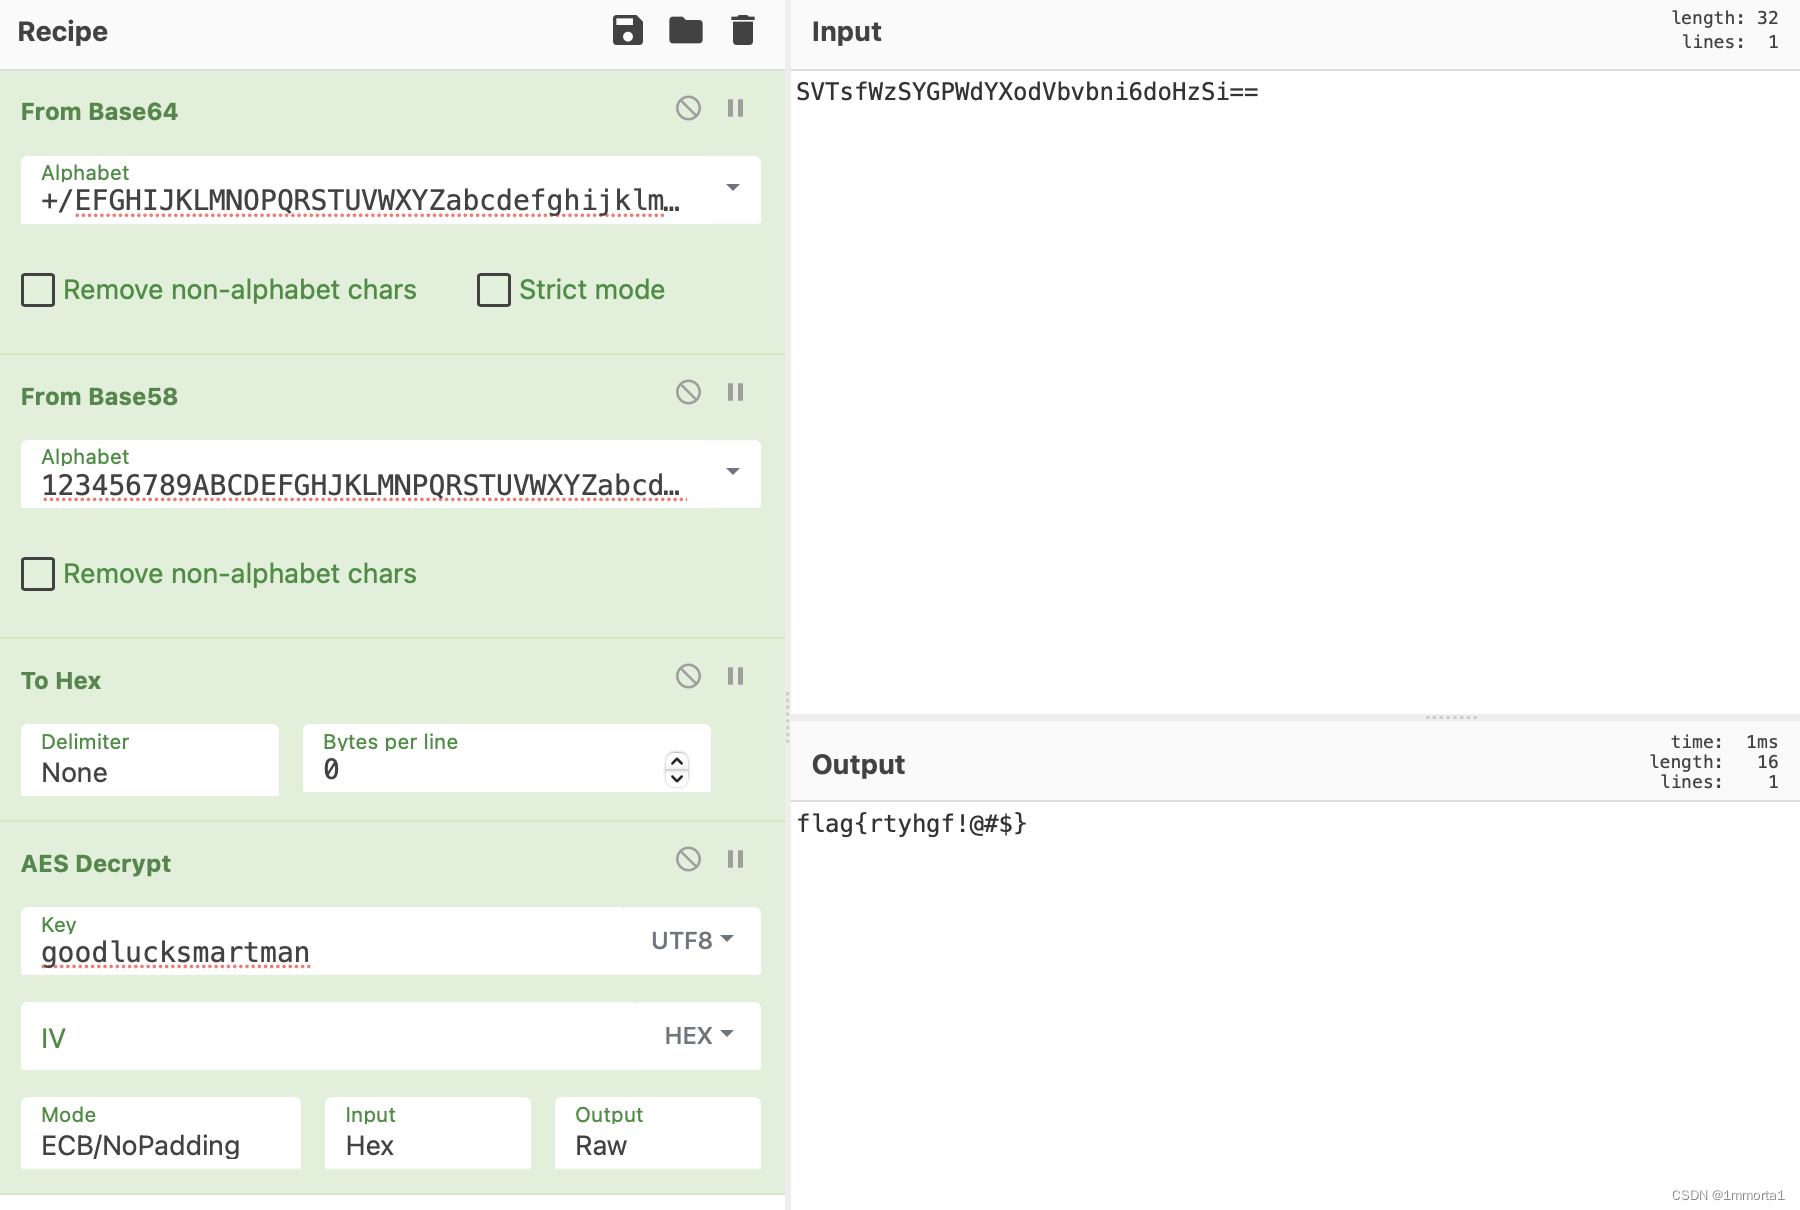Click the Delimiter field showing None

pos(149,772)
